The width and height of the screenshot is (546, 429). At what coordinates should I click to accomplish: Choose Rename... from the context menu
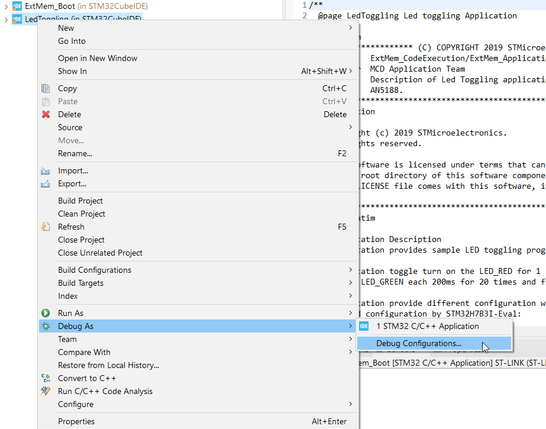point(198,154)
